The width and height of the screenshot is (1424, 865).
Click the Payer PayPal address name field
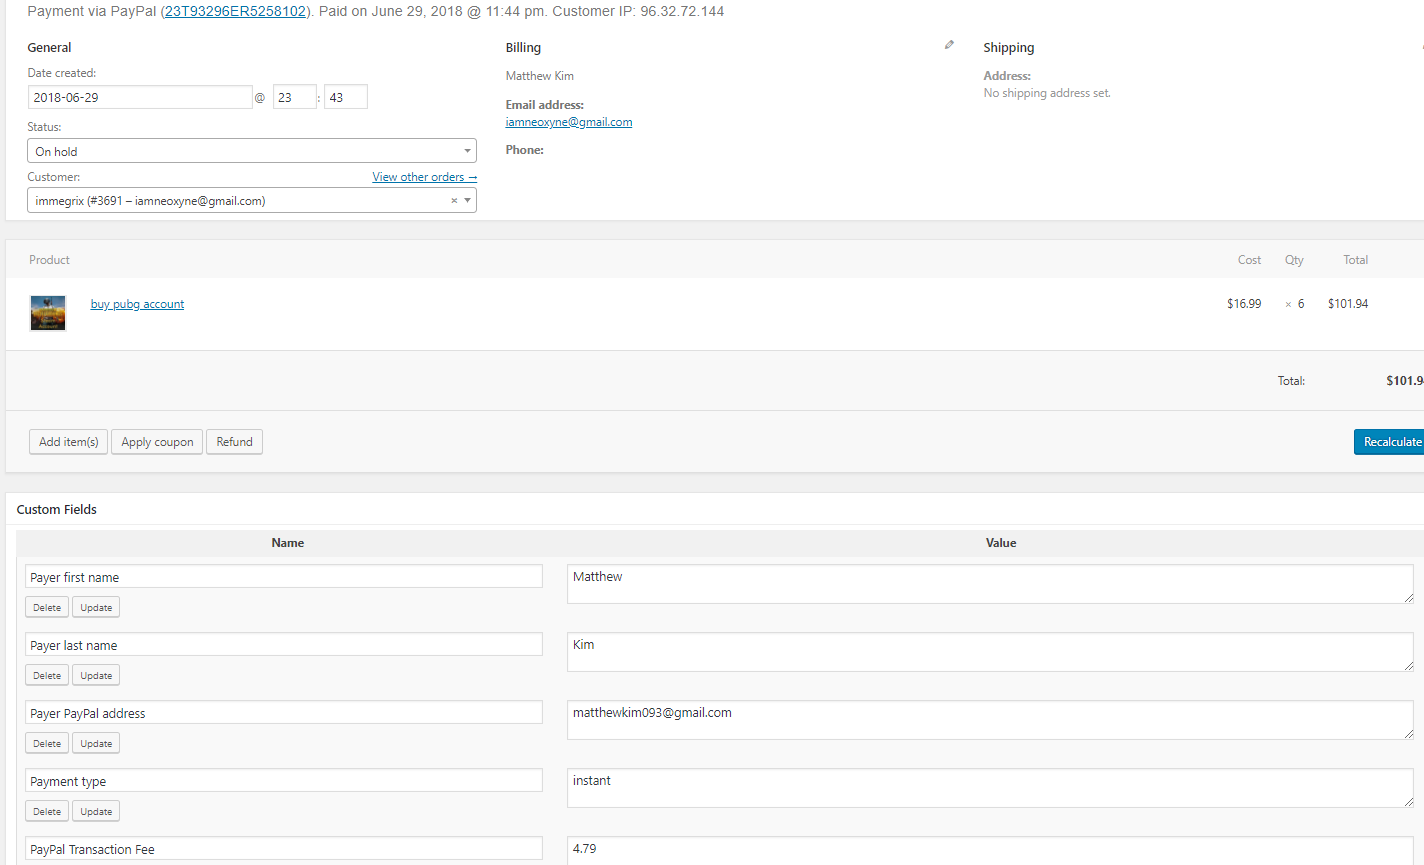click(x=284, y=713)
